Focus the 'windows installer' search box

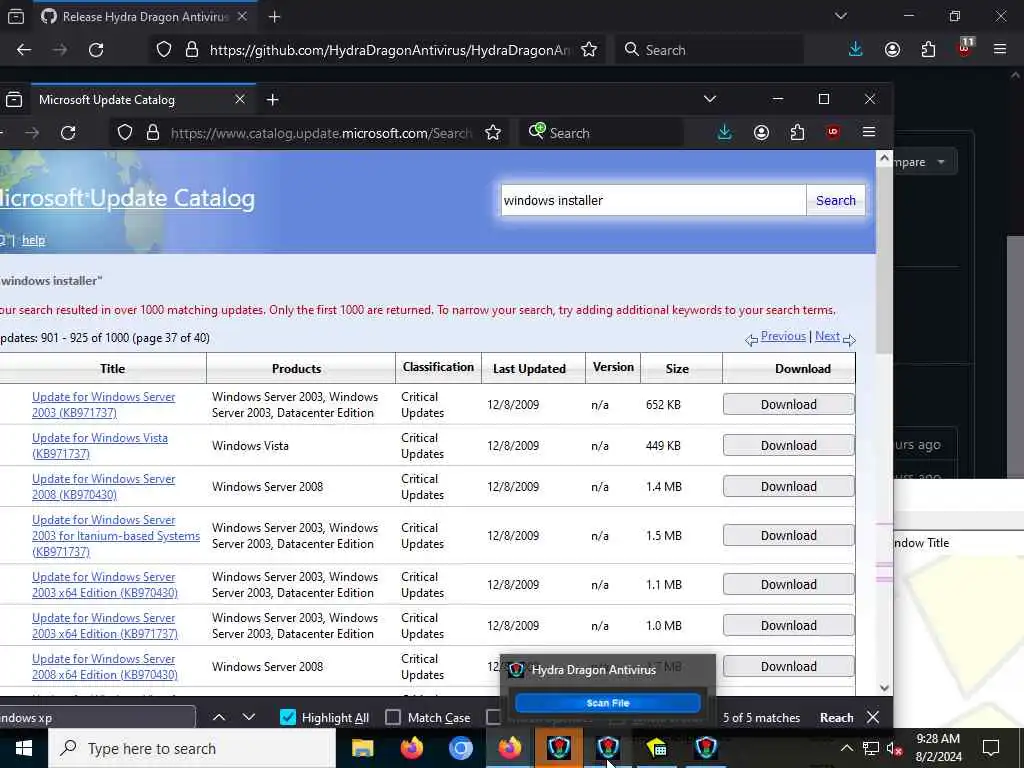pos(653,200)
